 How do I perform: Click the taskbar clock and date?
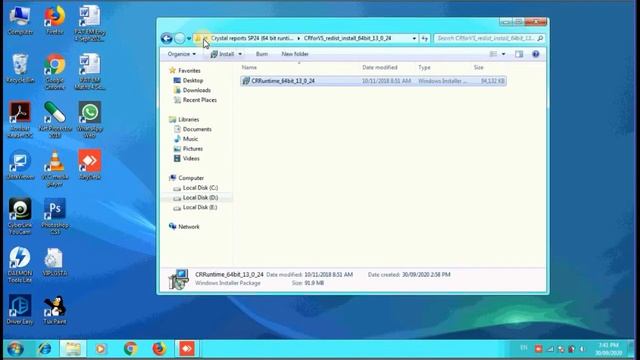click(609, 349)
